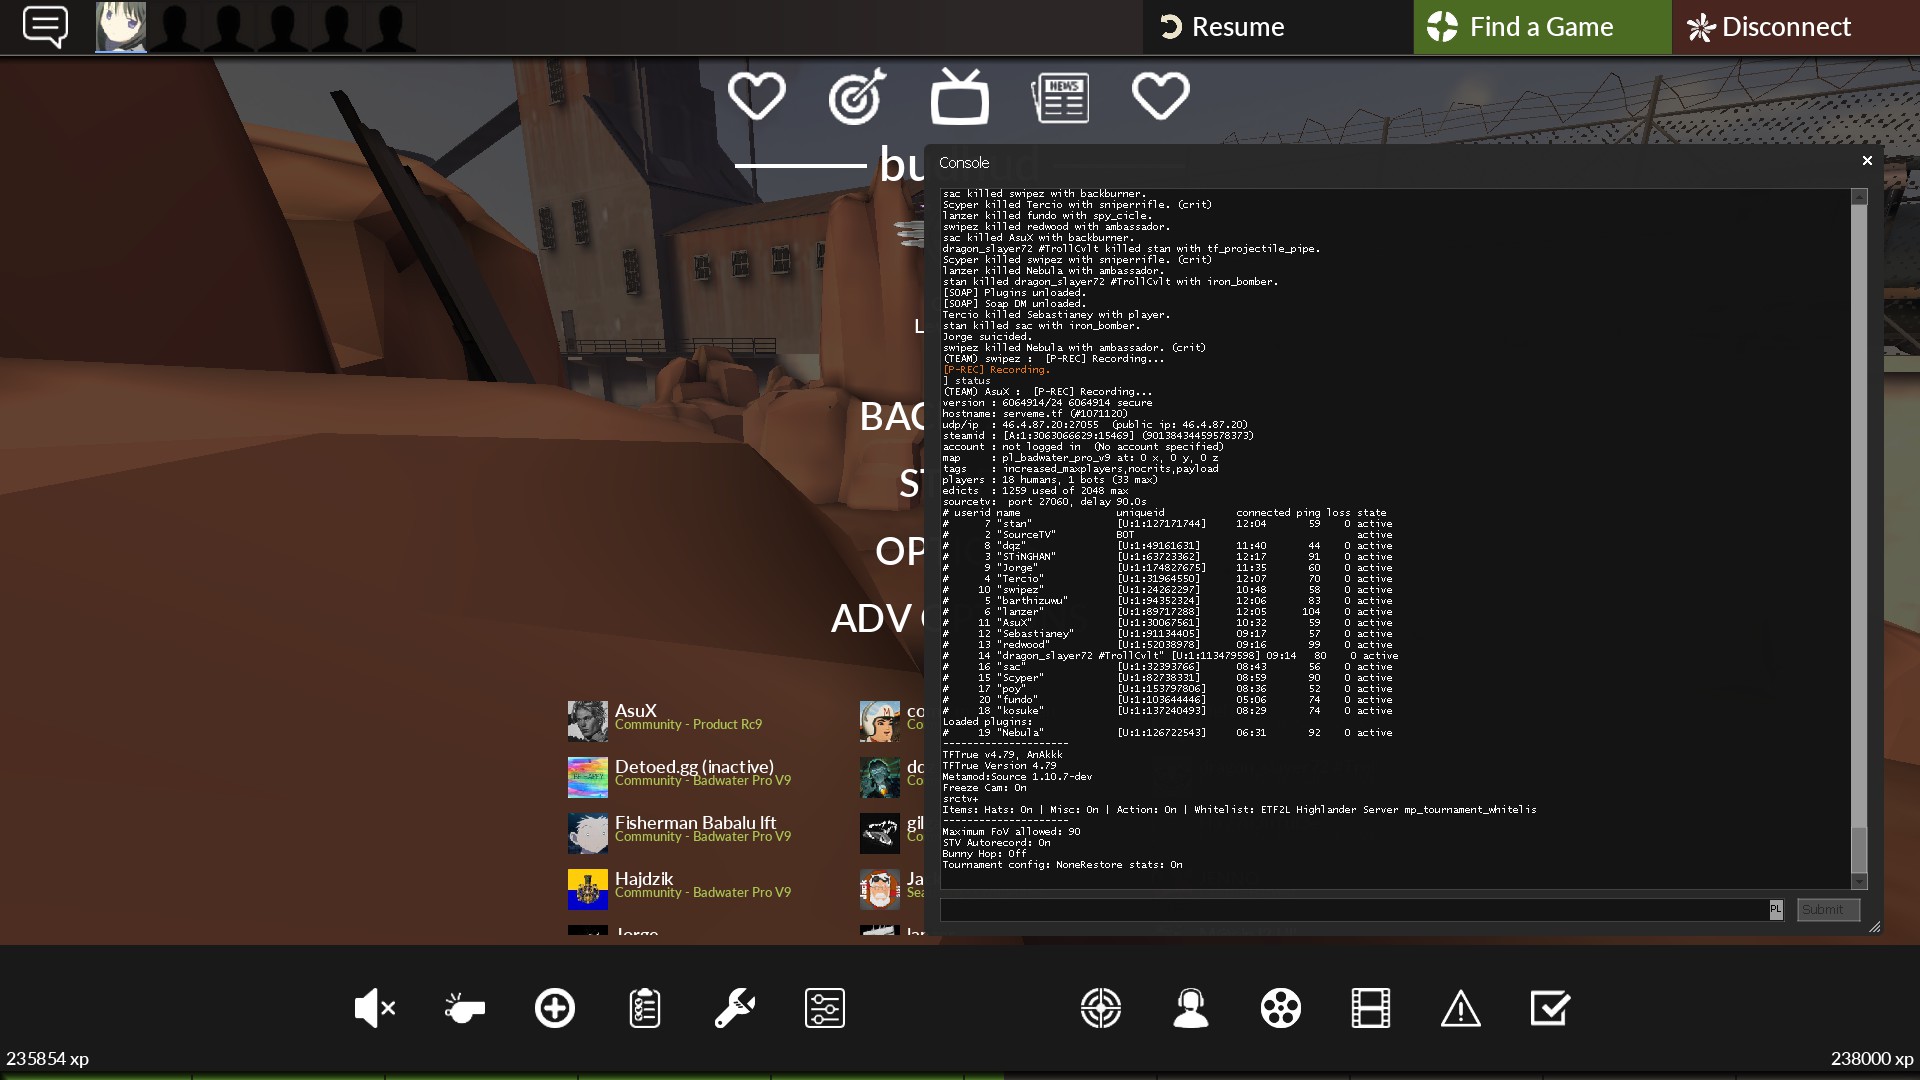Open the film reel icon
This screenshot has width=1920, height=1080.
point(1281,1008)
